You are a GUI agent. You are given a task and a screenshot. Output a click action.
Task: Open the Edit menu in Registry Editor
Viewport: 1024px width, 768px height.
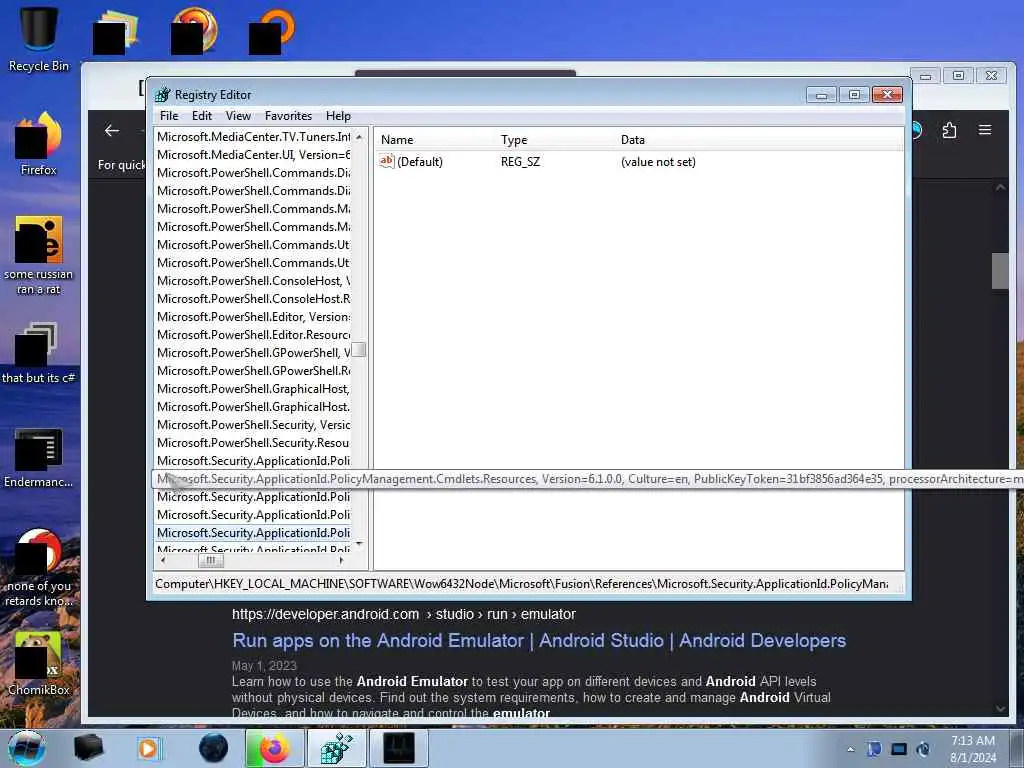pos(202,116)
